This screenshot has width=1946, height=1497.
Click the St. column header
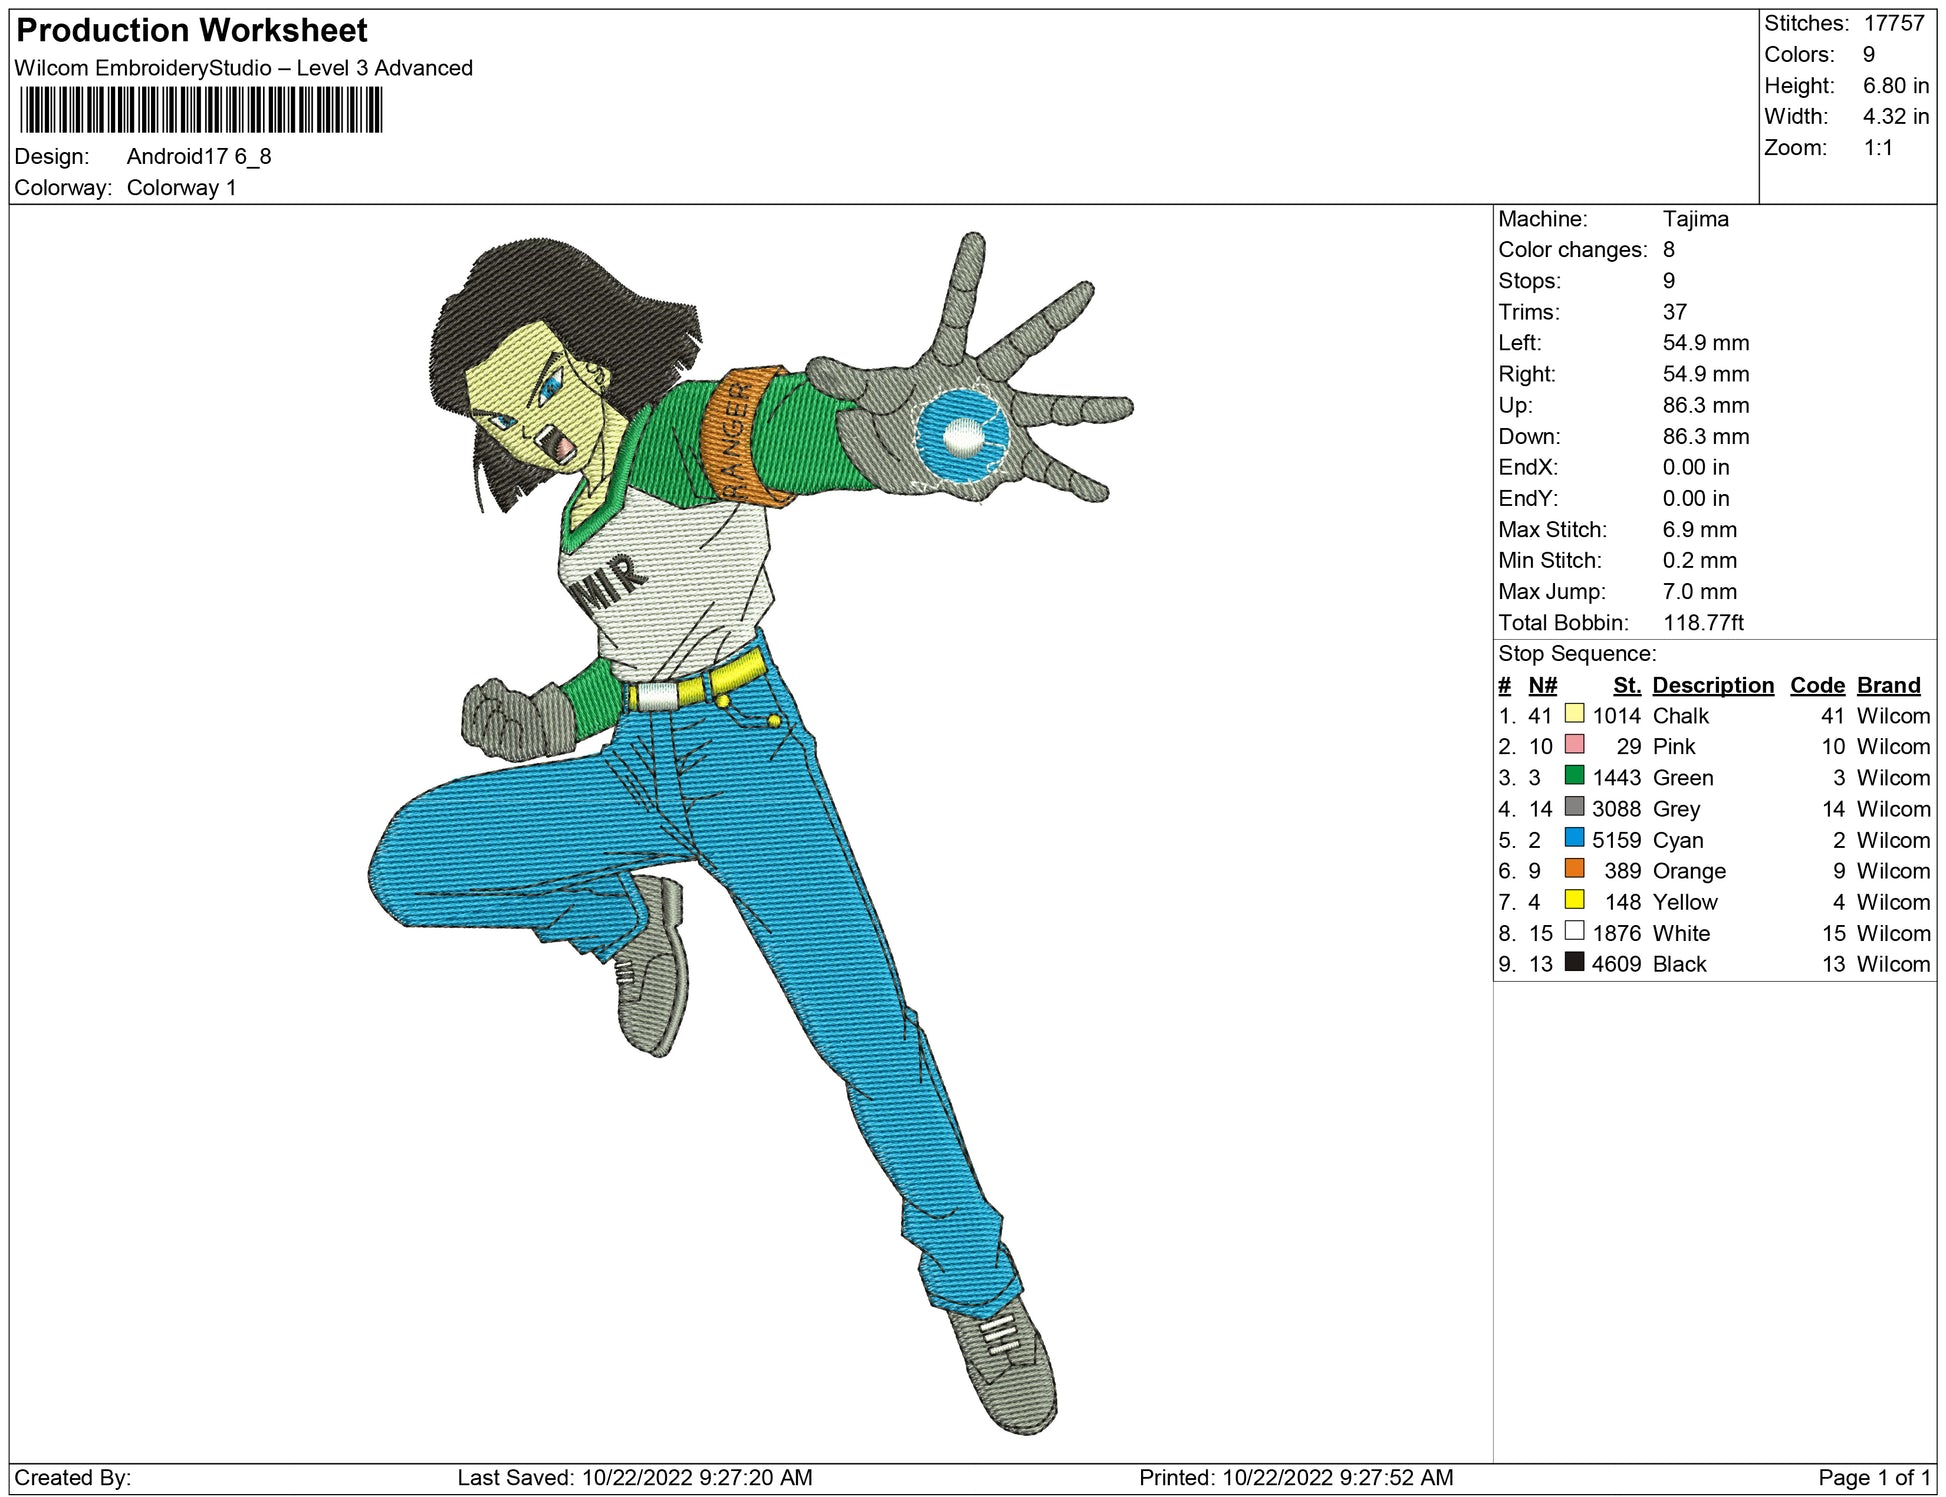coord(1626,685)
